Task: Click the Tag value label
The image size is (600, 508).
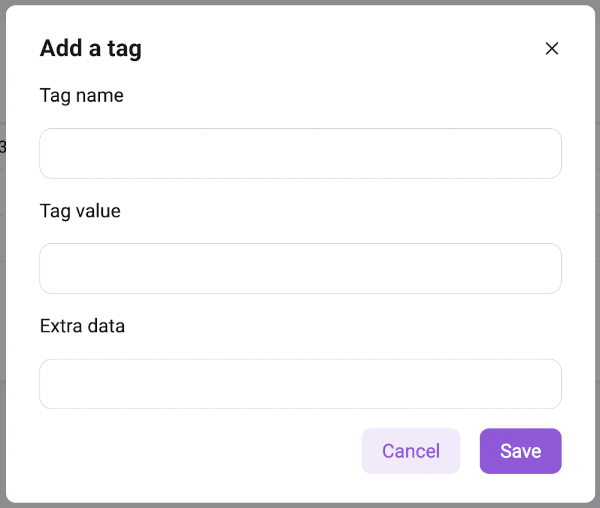Action: point(80,211)
